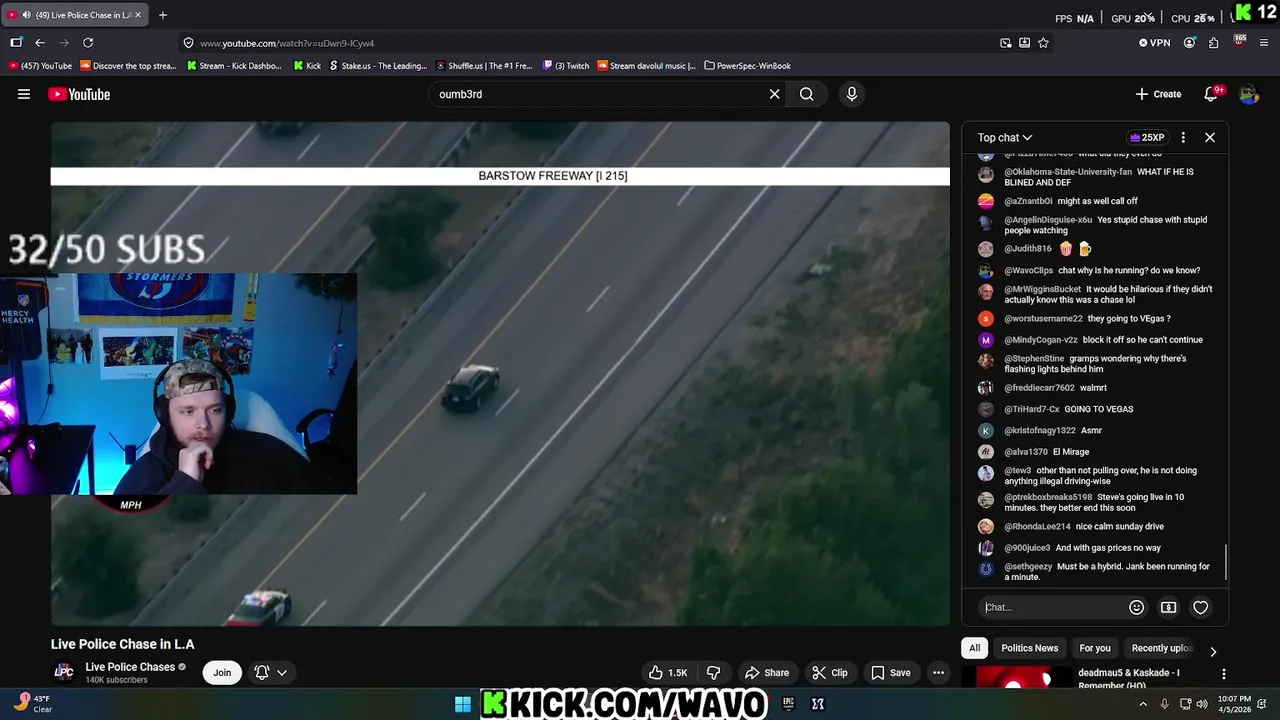Image resolution: width=1280 pixels, height=720 pixels.
Task: Open the Live Police Chases channel avatar
Action: [x=63, y=673]
